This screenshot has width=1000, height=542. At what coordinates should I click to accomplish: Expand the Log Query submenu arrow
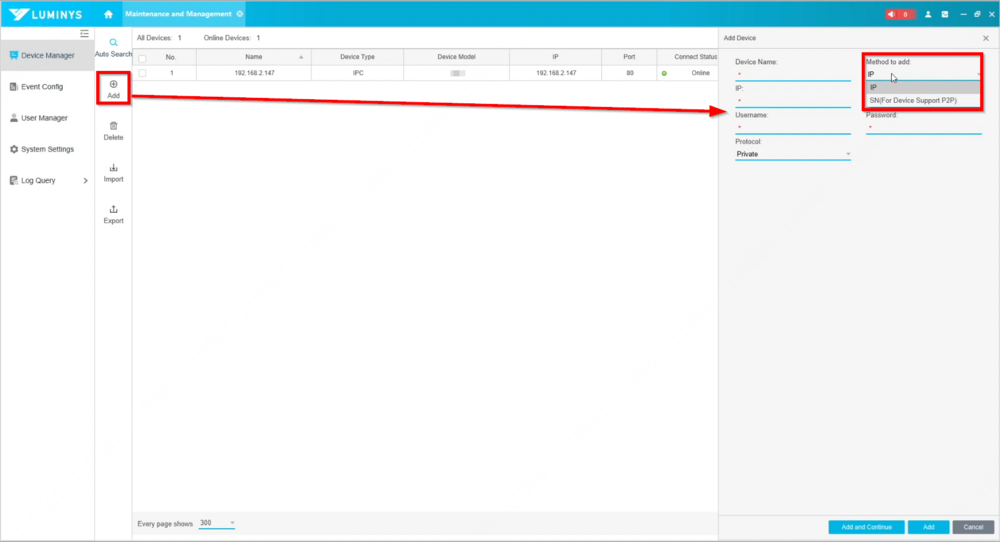tap(85, 181)
